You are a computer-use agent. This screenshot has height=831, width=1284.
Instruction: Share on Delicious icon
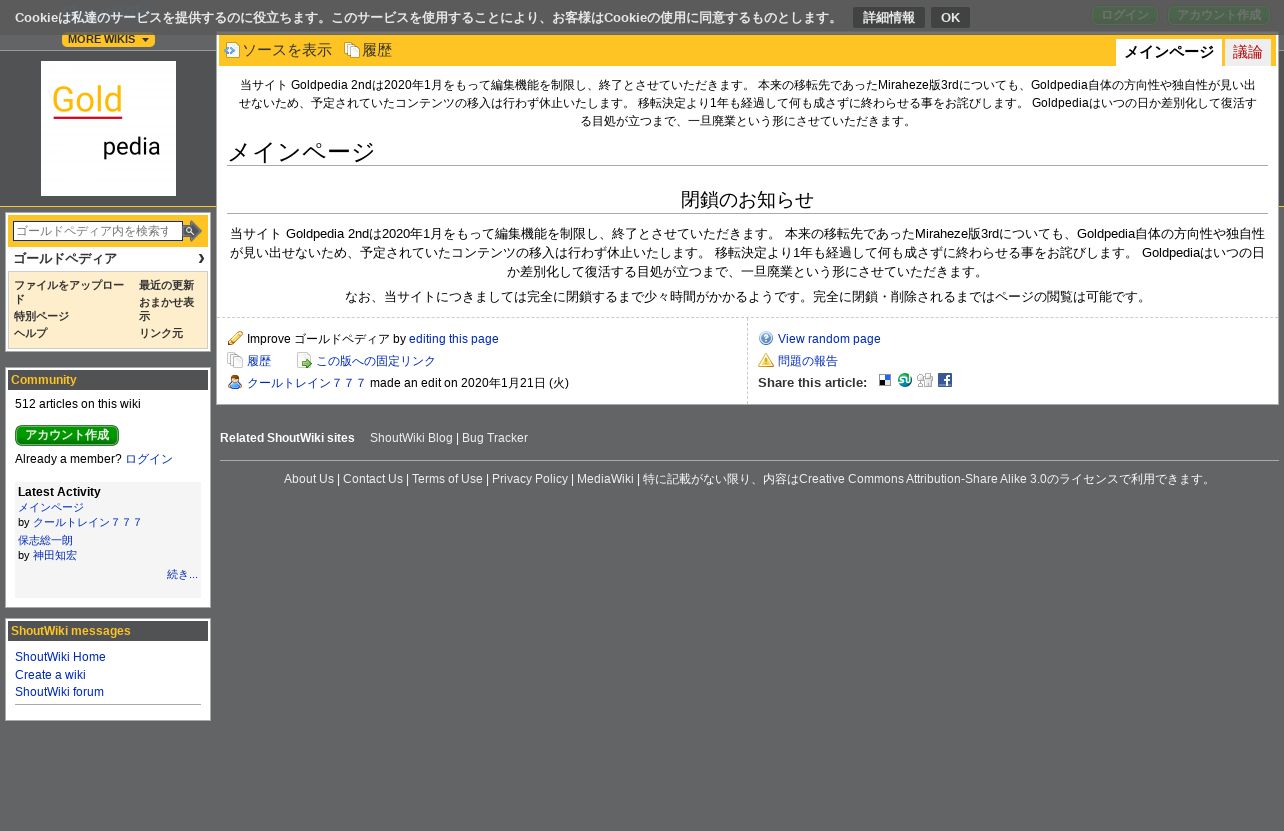pyautogui.click(x=885, y=380)
